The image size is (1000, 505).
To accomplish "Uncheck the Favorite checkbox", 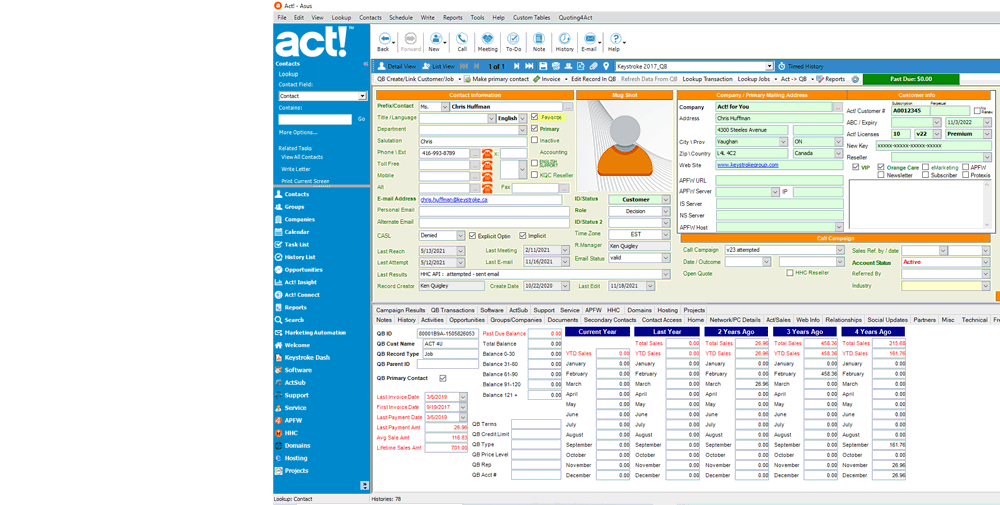I will point(534,117).
